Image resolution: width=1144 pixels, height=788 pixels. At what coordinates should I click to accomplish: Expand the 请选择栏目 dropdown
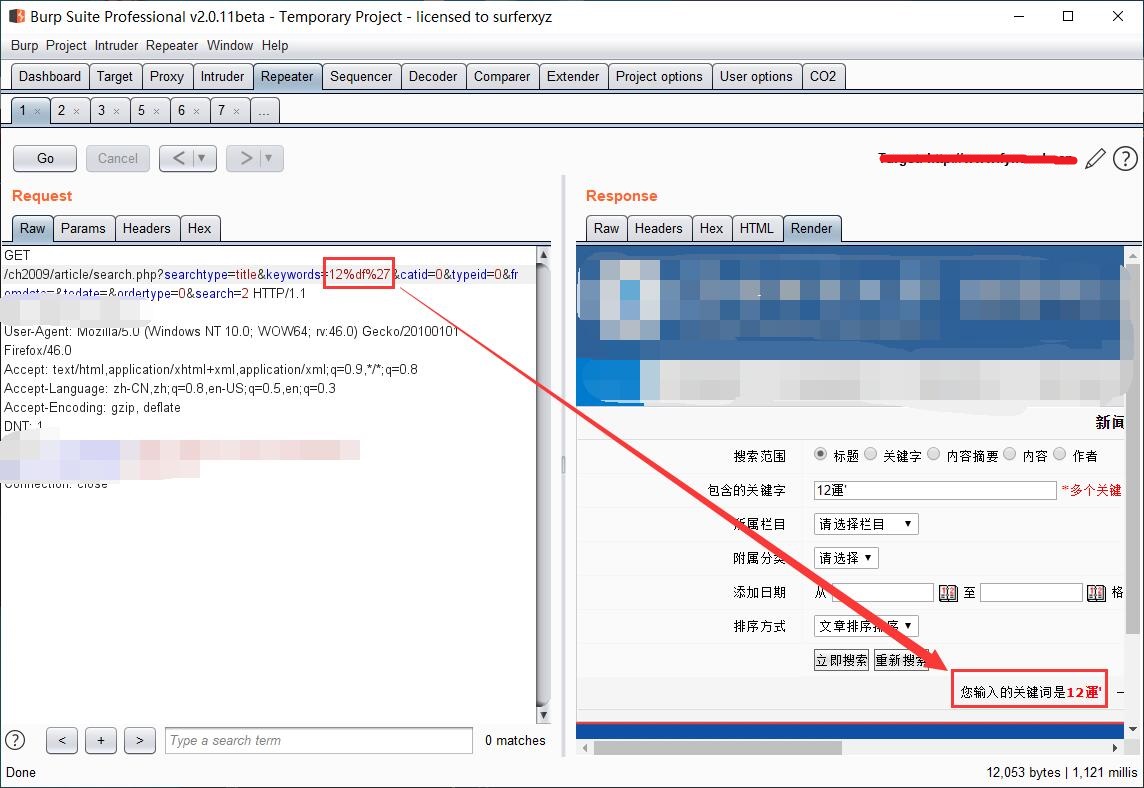point(866,524)
